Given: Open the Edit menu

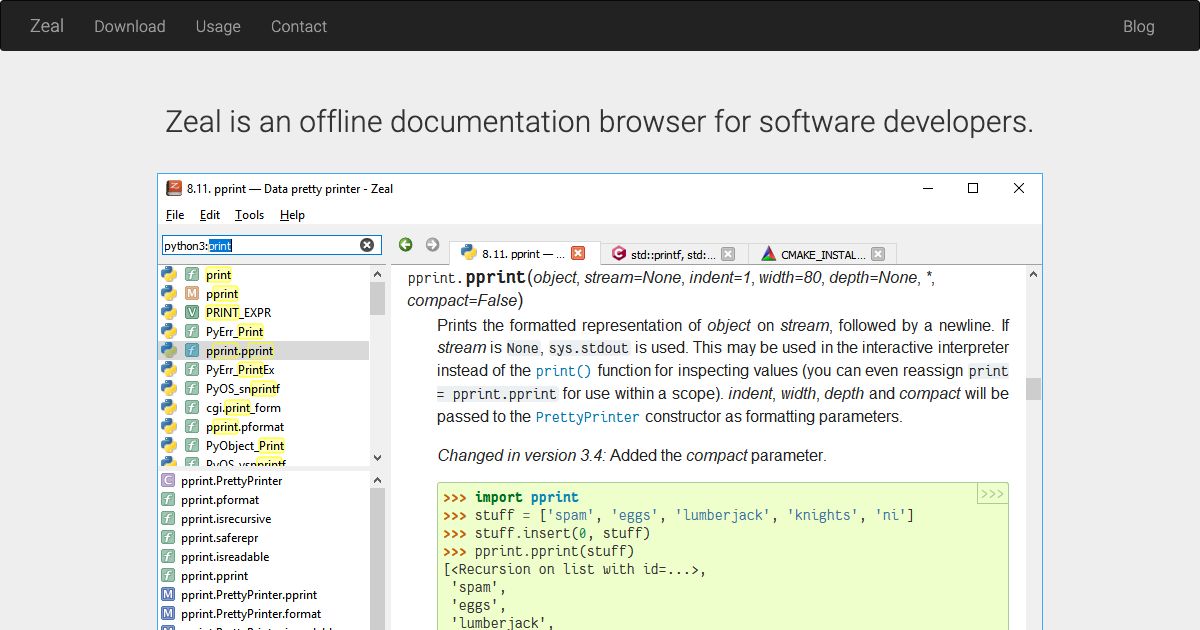Looking at the screenshot, I should pos(210,215).
